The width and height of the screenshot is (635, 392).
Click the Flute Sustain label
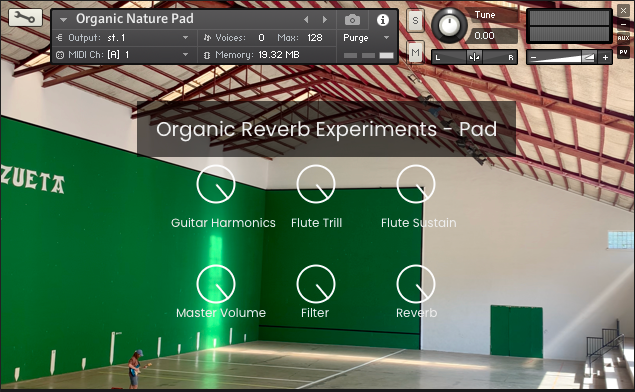[418, 223]
